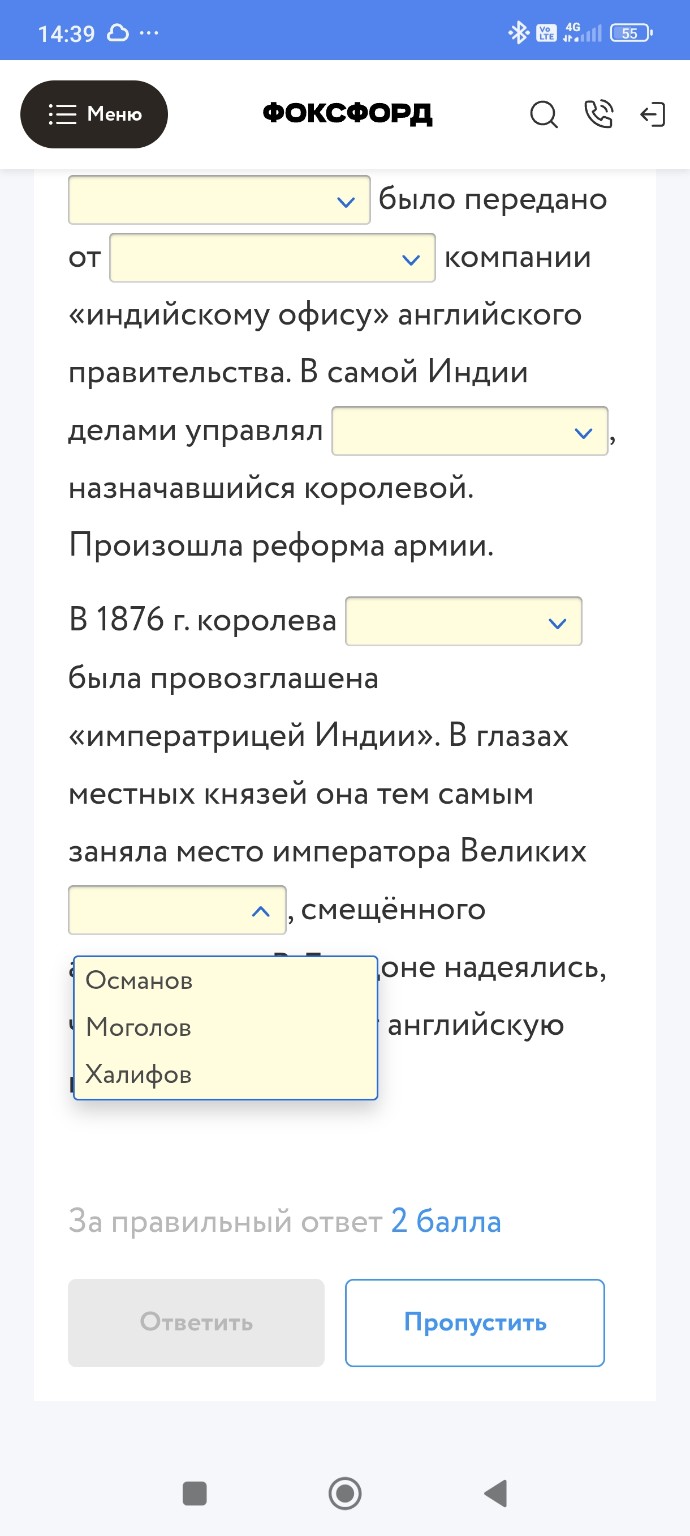Open the dropdown after 'В 1876 г. королева'
This screenshot has width=690, height=1536.
(463, 621)
